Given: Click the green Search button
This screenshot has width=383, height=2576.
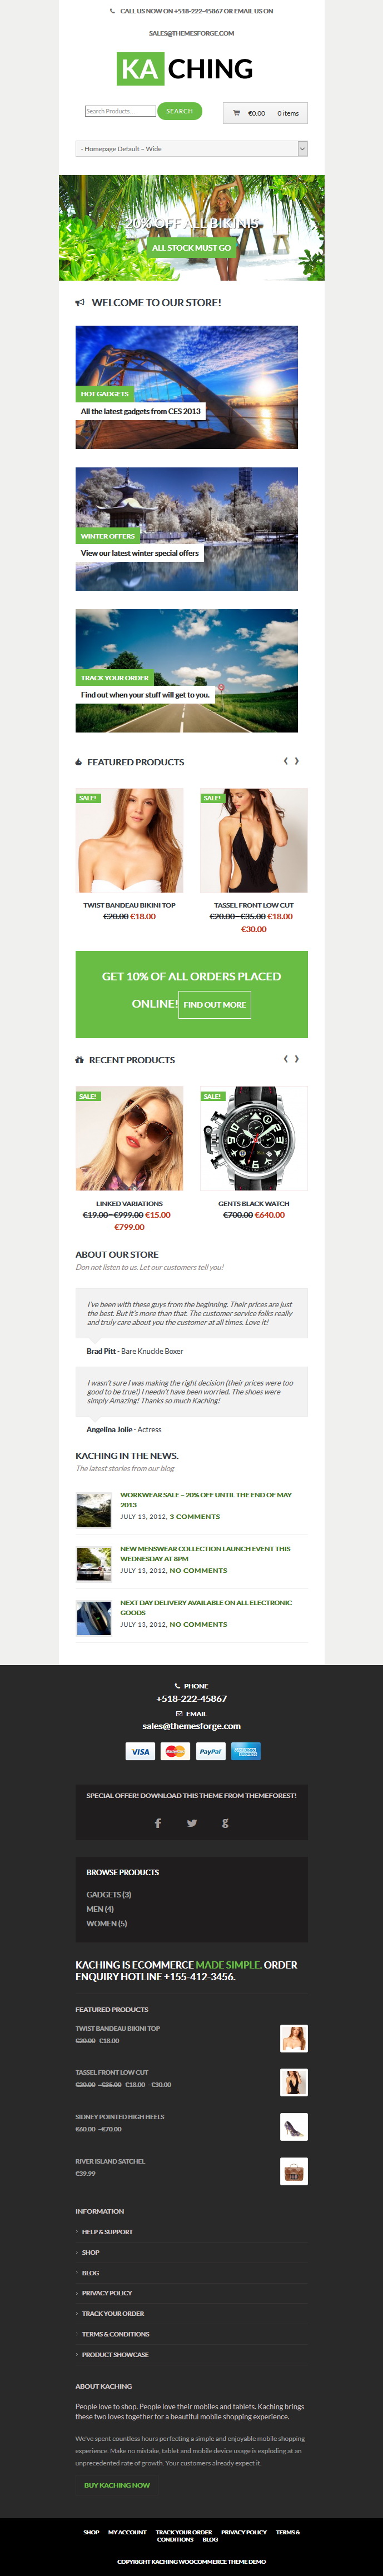Looking at the screenshot, I should point(179,111).
